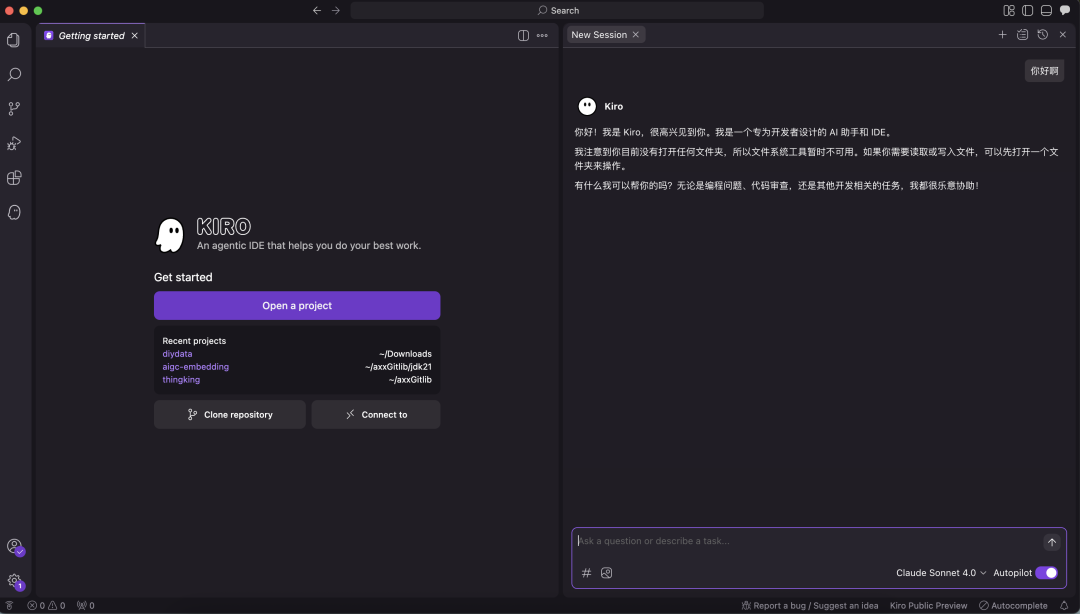Open the Accounts menu icon
The height and width of the screenshot is (614, 1080).
click(14, 546)
